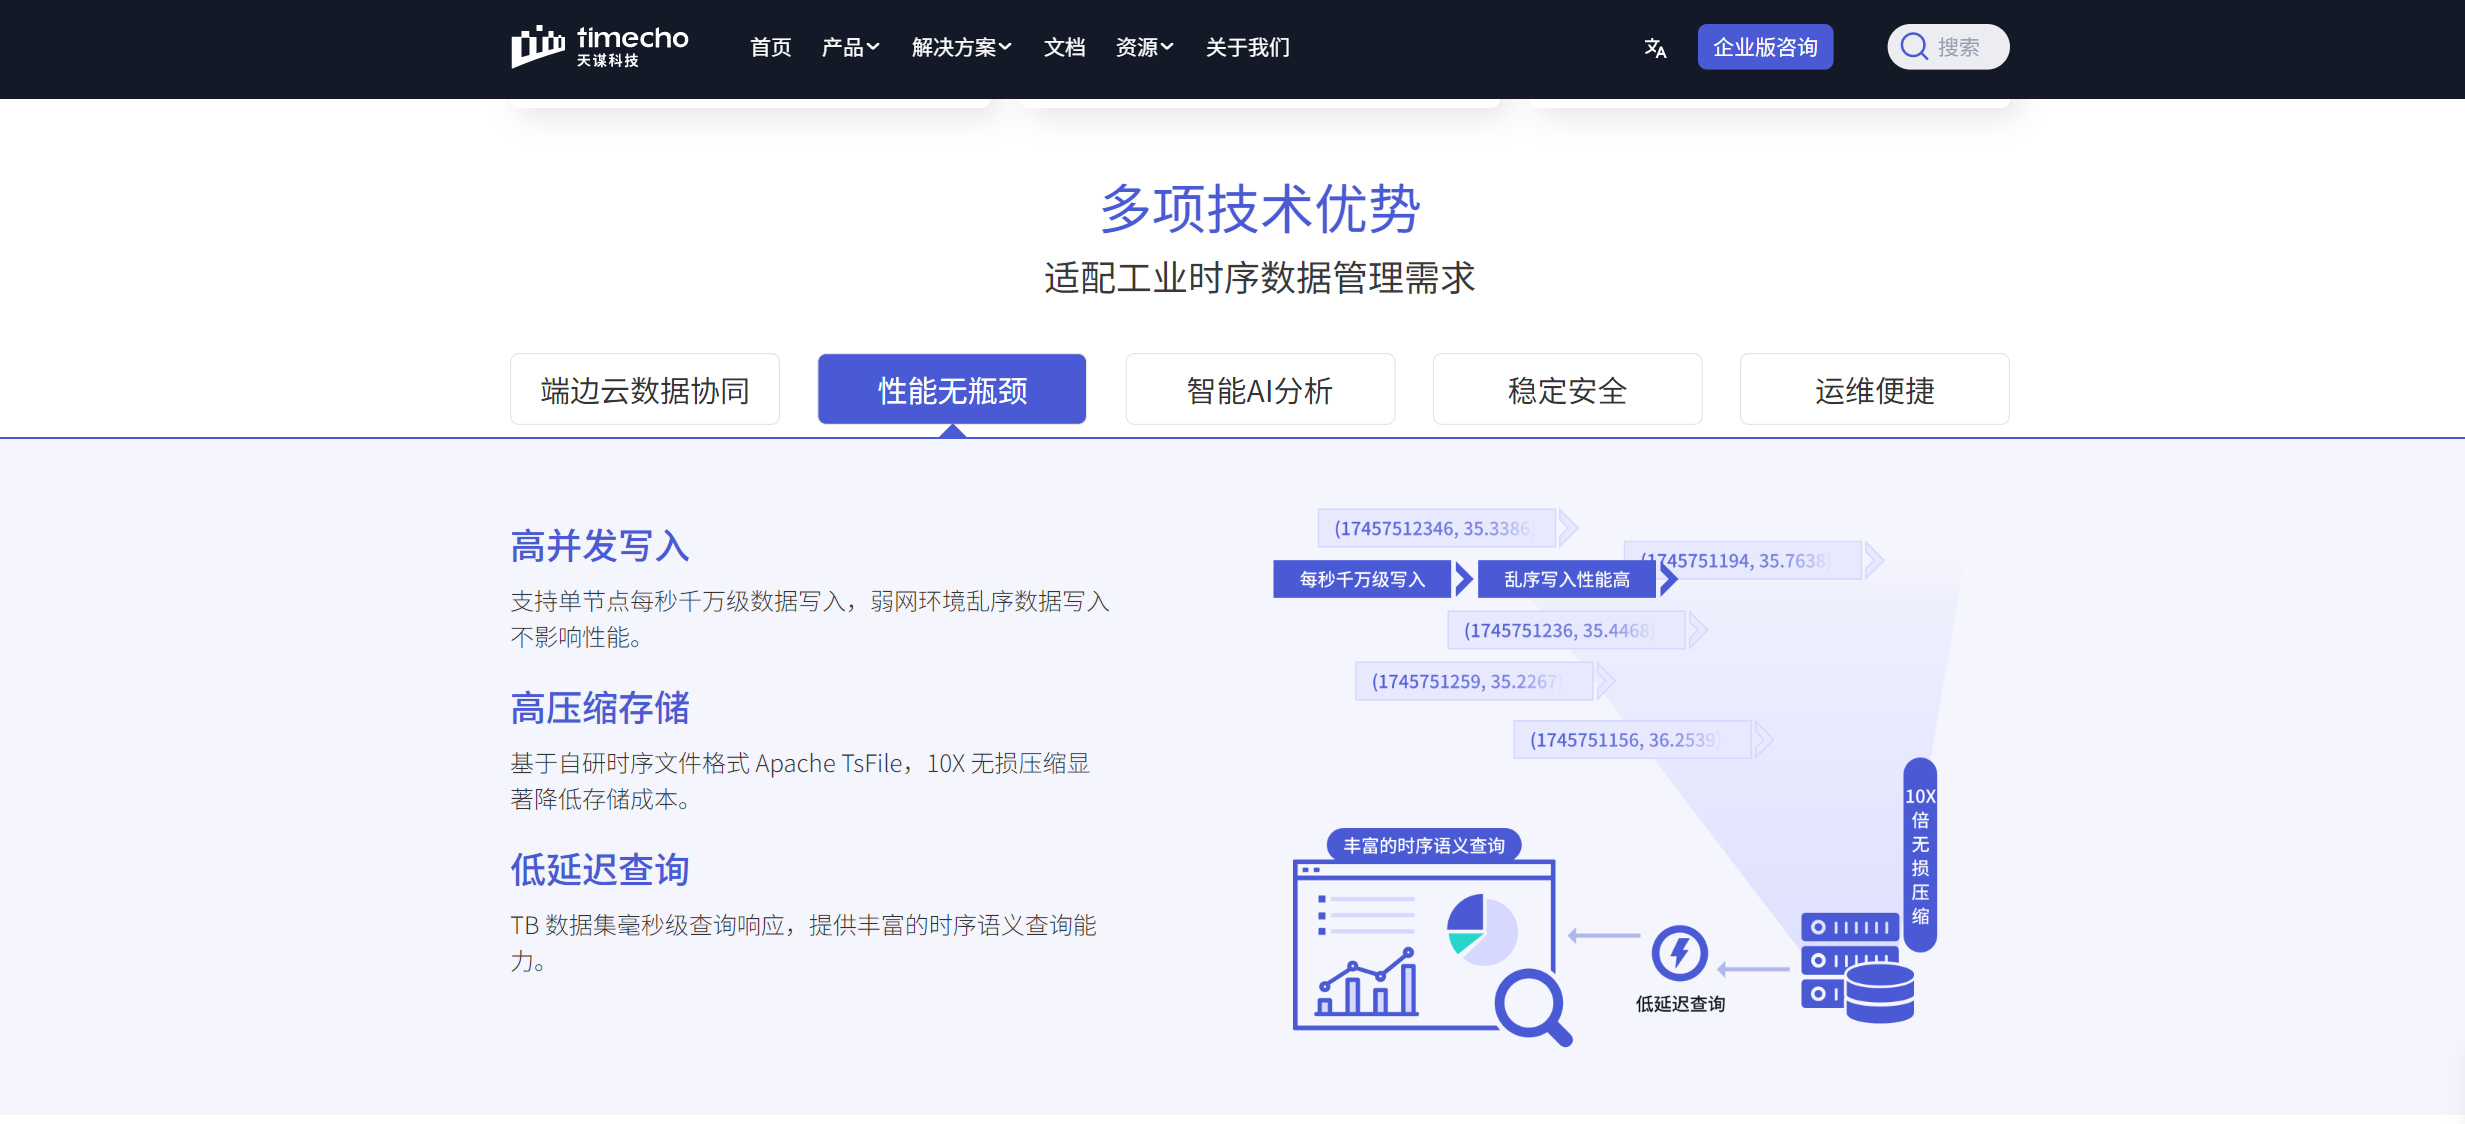Image resolution: width=2465 pixels, height=1124 pixels.
Task: Click the search magnifier icon
Action: point(1913,47)
